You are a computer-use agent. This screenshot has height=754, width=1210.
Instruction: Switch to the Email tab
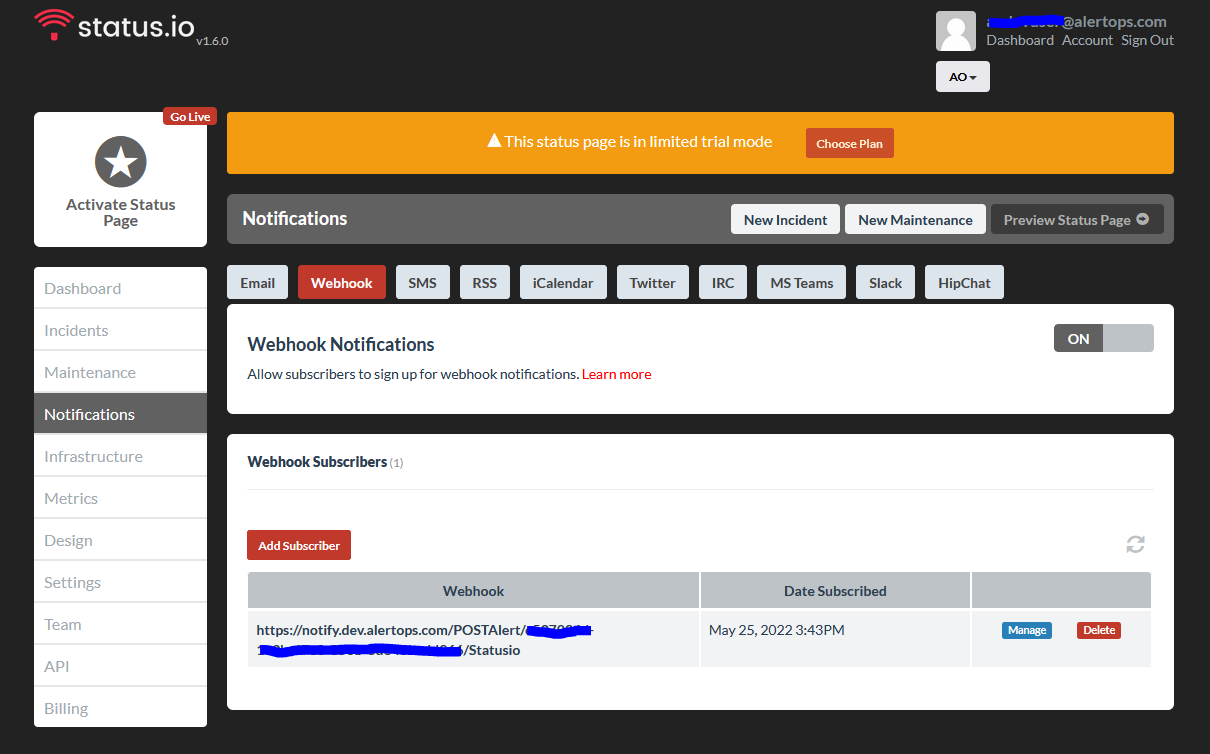257,283
